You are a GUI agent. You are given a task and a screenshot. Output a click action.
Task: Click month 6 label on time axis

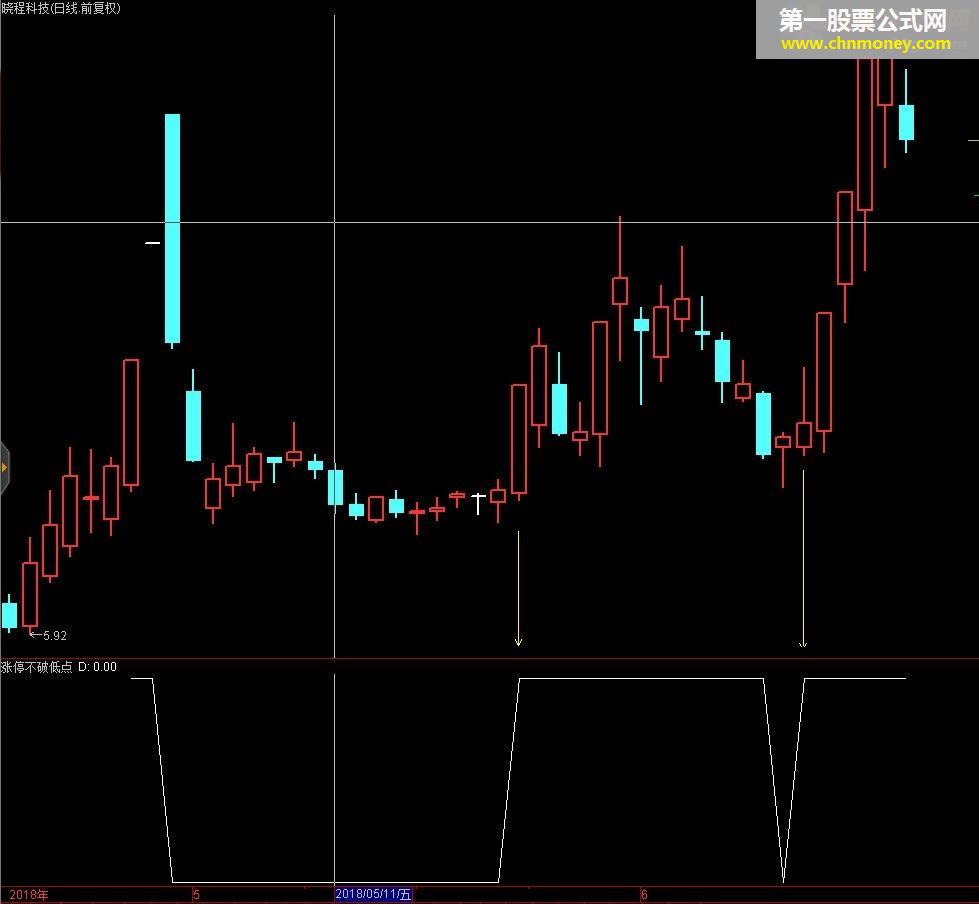click(644, 895)
